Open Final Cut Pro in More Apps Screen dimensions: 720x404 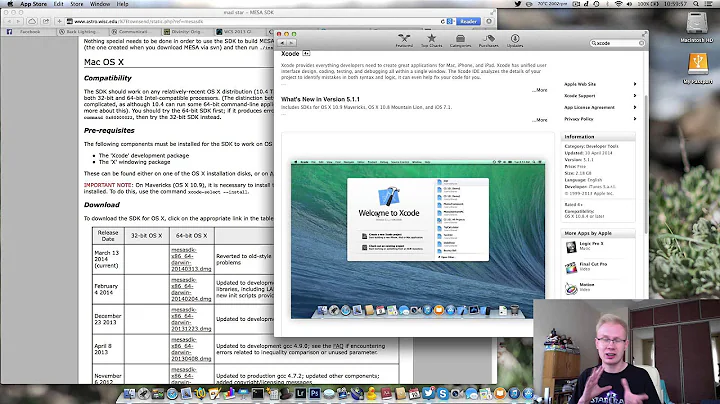coord(592,266)
